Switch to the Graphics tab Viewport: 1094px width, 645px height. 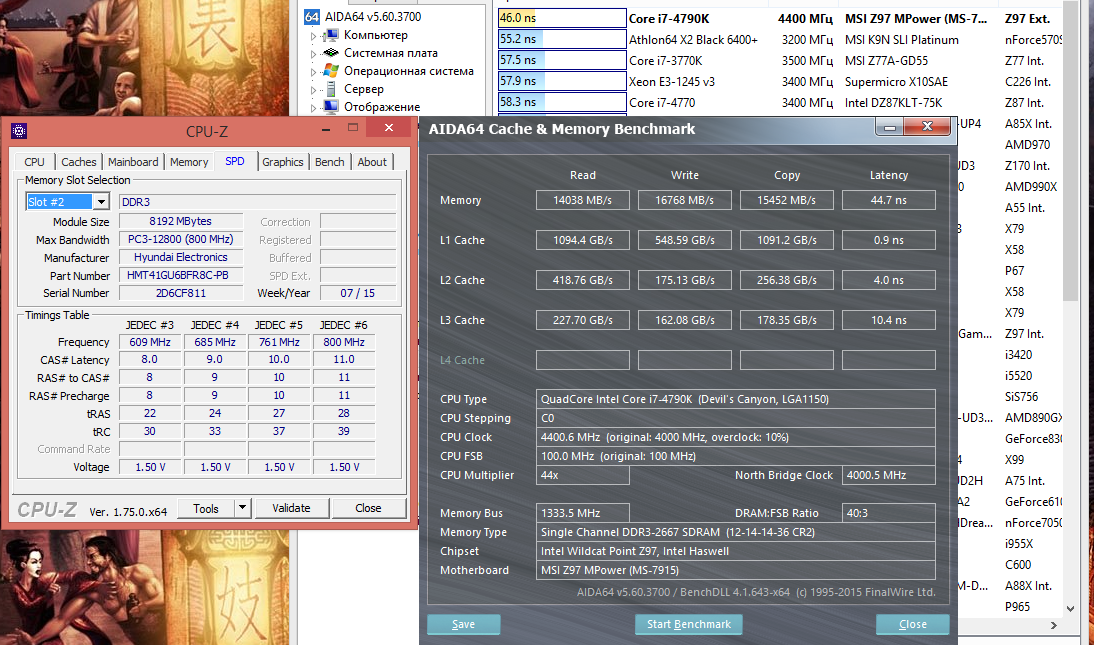(283, 162)
